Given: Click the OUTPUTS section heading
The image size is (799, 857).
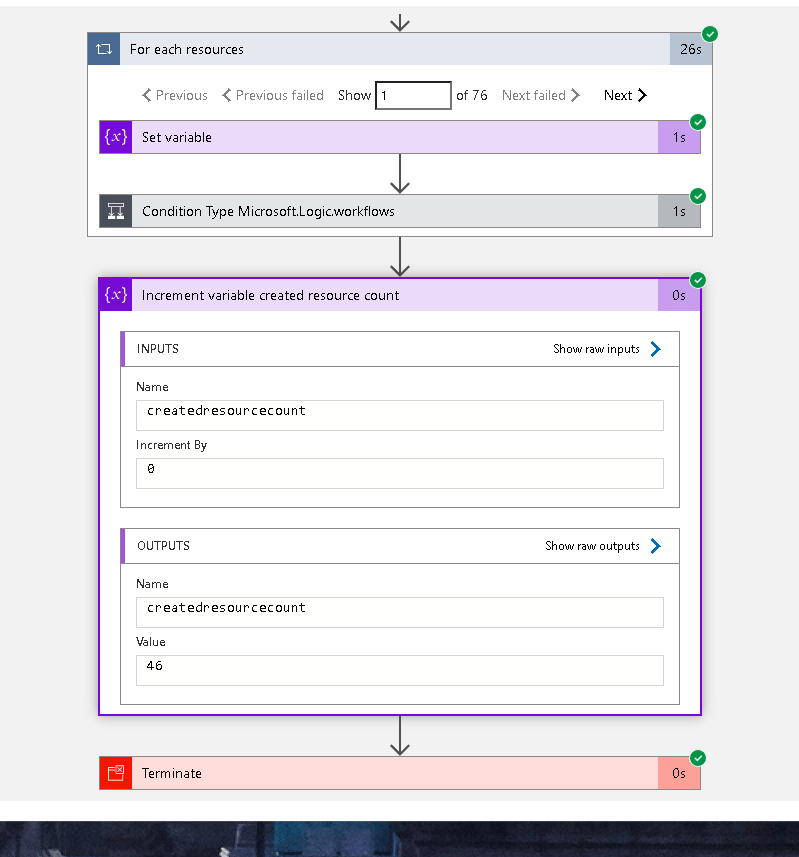Looking at the screenshot, I should (163, 545).
